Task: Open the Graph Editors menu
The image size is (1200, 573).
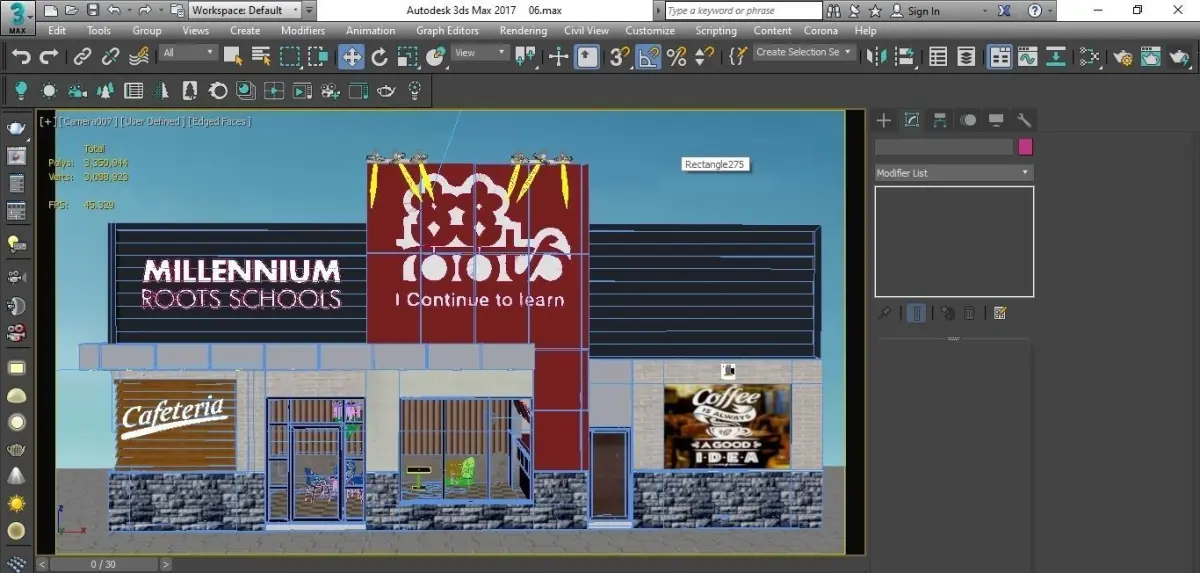Action: (448, 31)
